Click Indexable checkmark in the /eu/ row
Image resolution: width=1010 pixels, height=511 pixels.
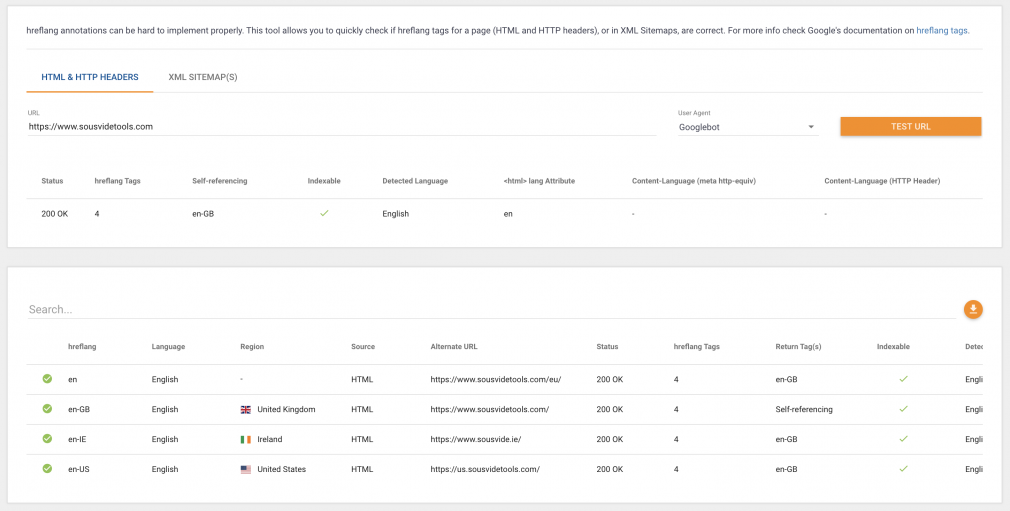point(903,379)
